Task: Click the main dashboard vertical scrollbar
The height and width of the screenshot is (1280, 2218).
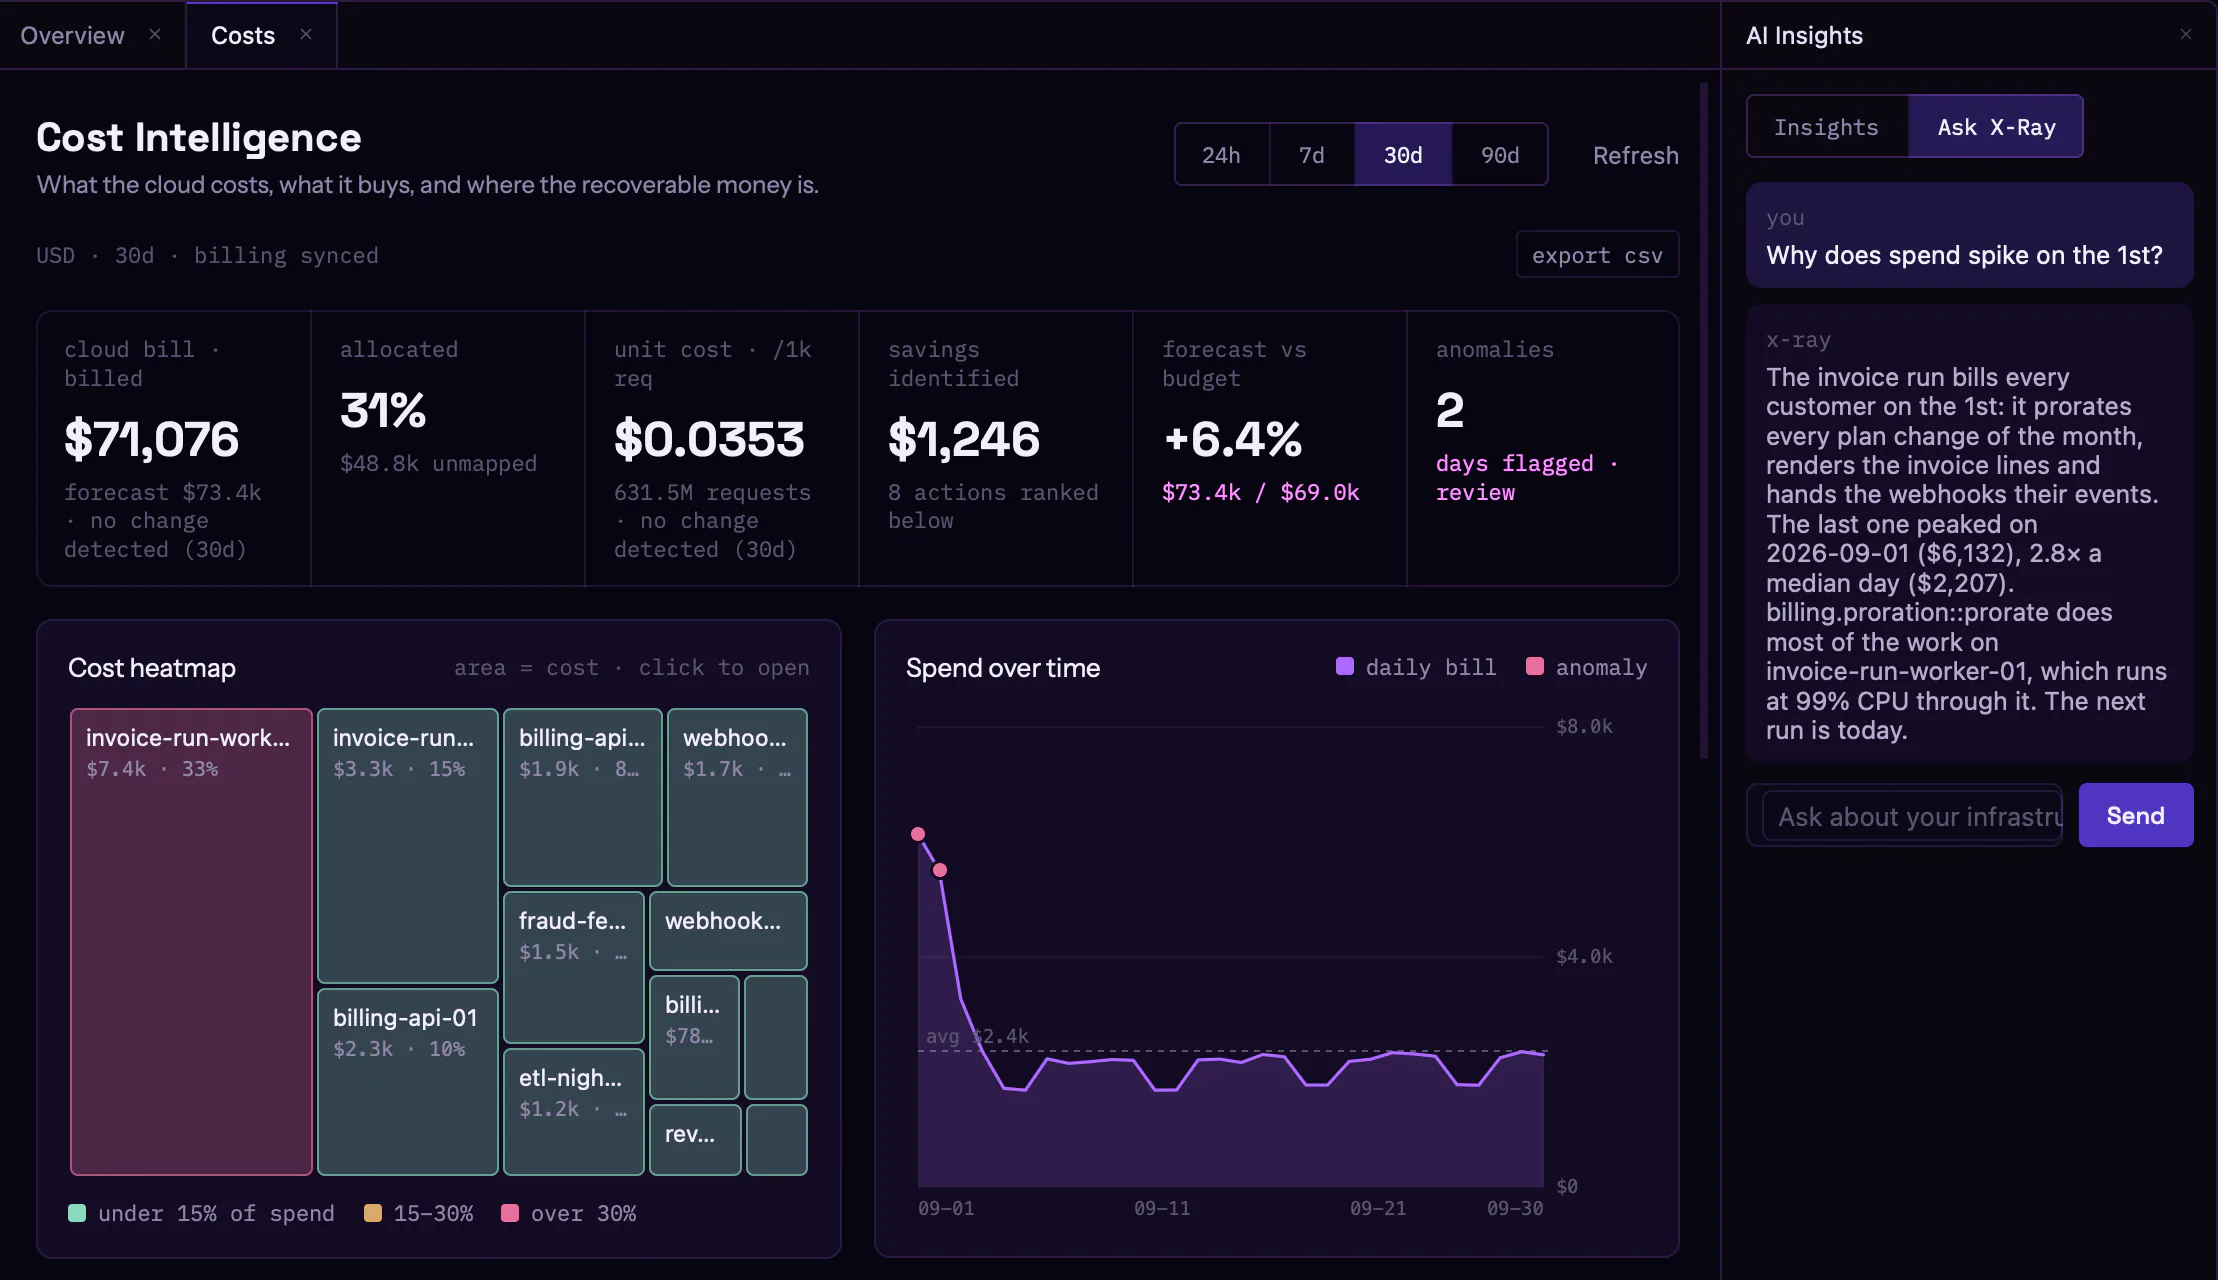Action: point(1704,420)
